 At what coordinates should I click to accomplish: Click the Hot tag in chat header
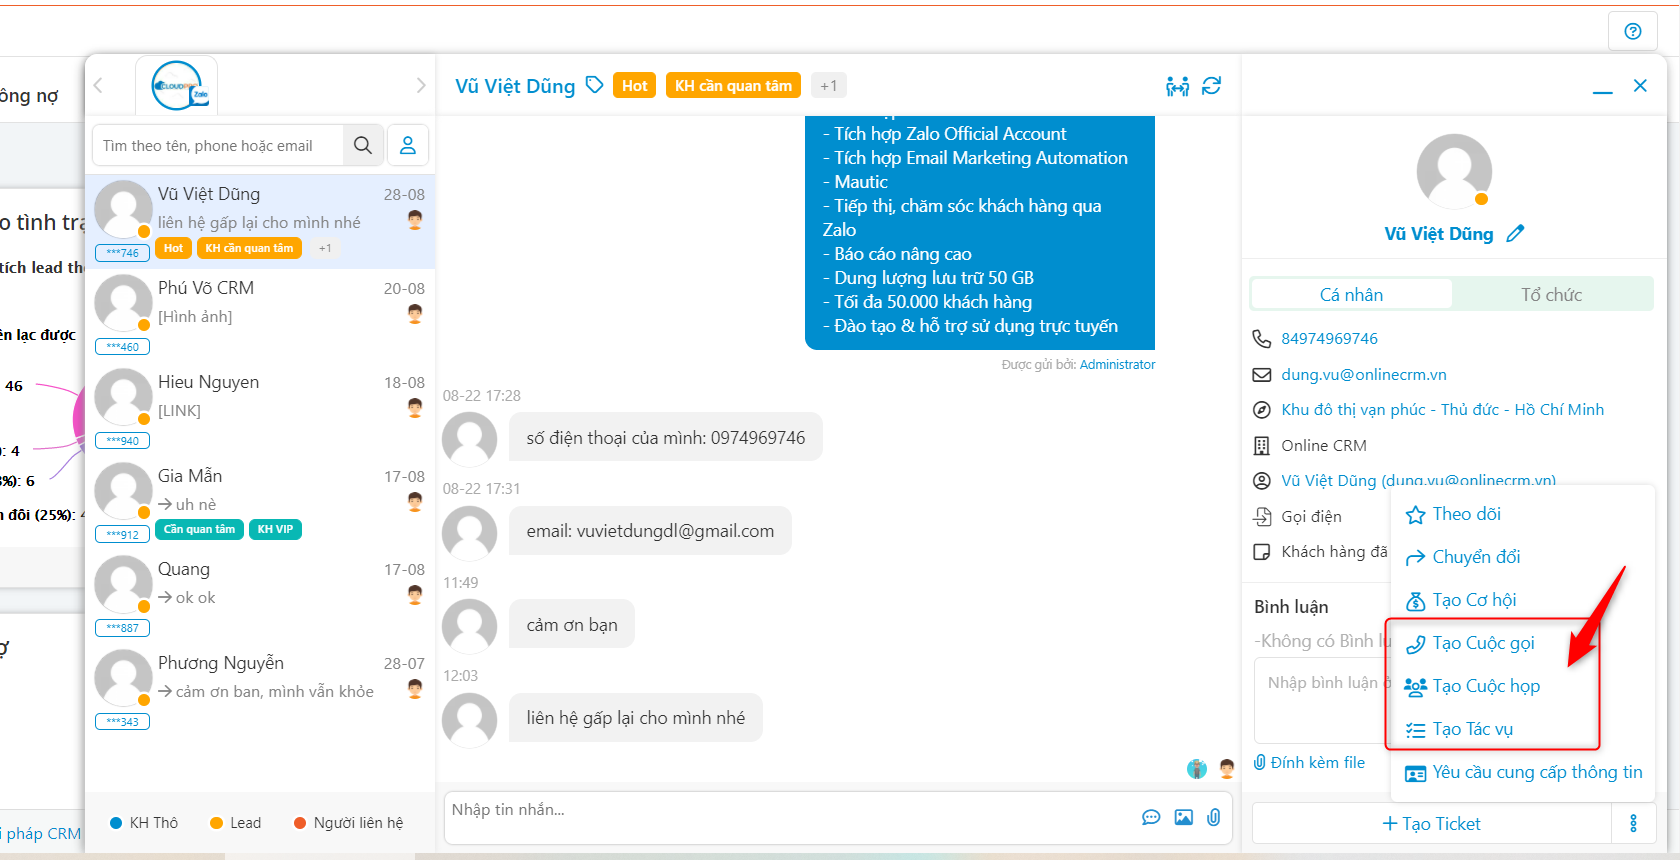point(634,86)
